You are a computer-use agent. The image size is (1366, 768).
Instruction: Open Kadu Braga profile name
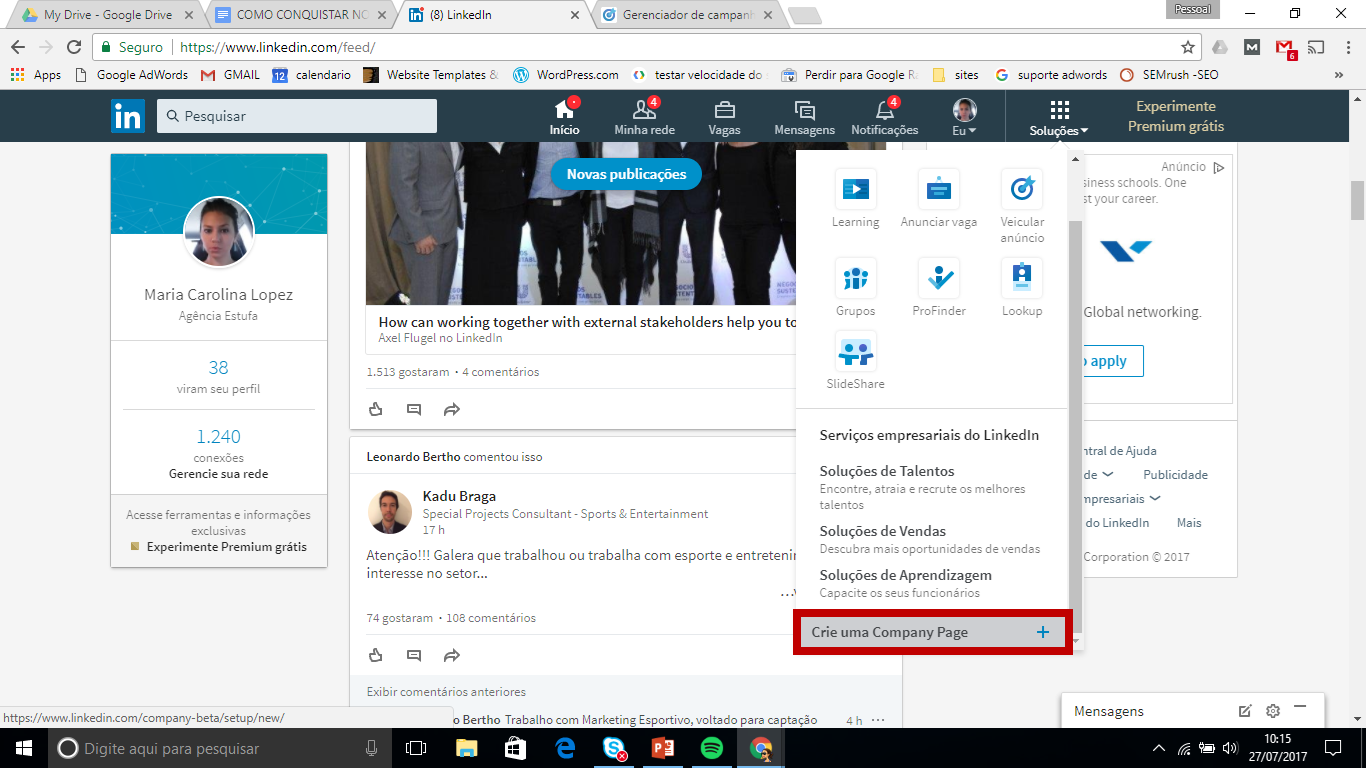tap(459, 496)
